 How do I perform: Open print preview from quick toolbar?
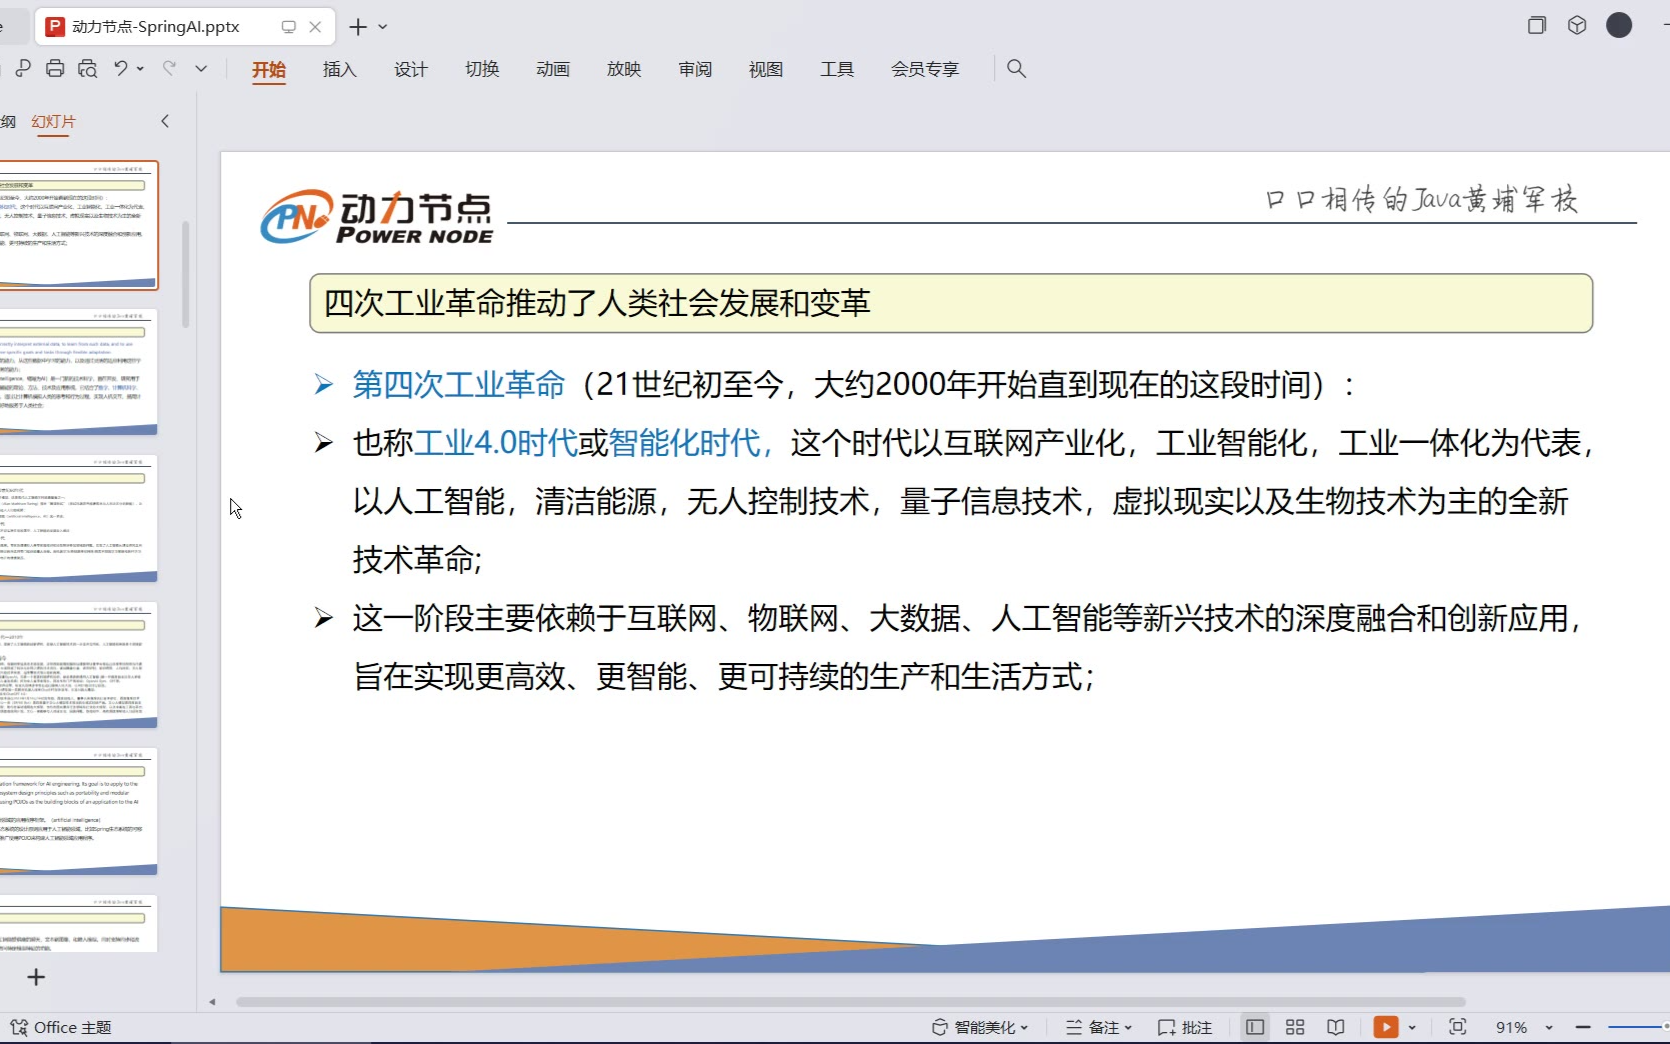click(88, 68)
